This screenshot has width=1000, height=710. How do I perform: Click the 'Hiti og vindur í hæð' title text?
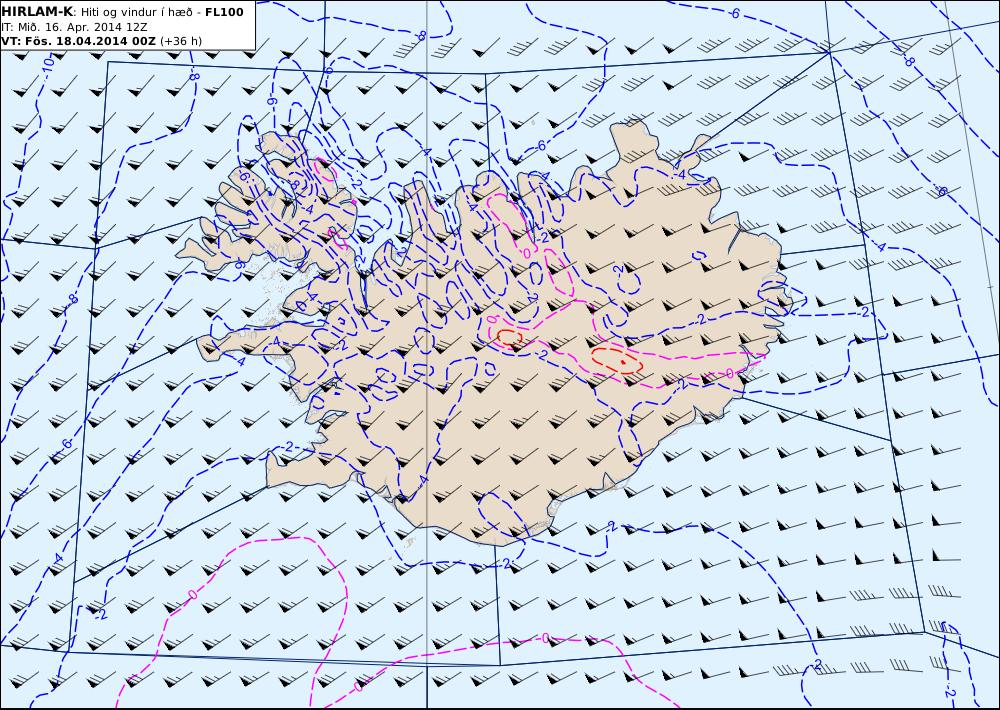136,12
